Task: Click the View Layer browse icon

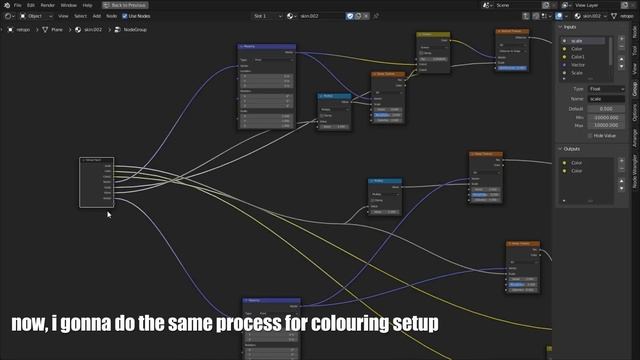Action: pos(566,5)
